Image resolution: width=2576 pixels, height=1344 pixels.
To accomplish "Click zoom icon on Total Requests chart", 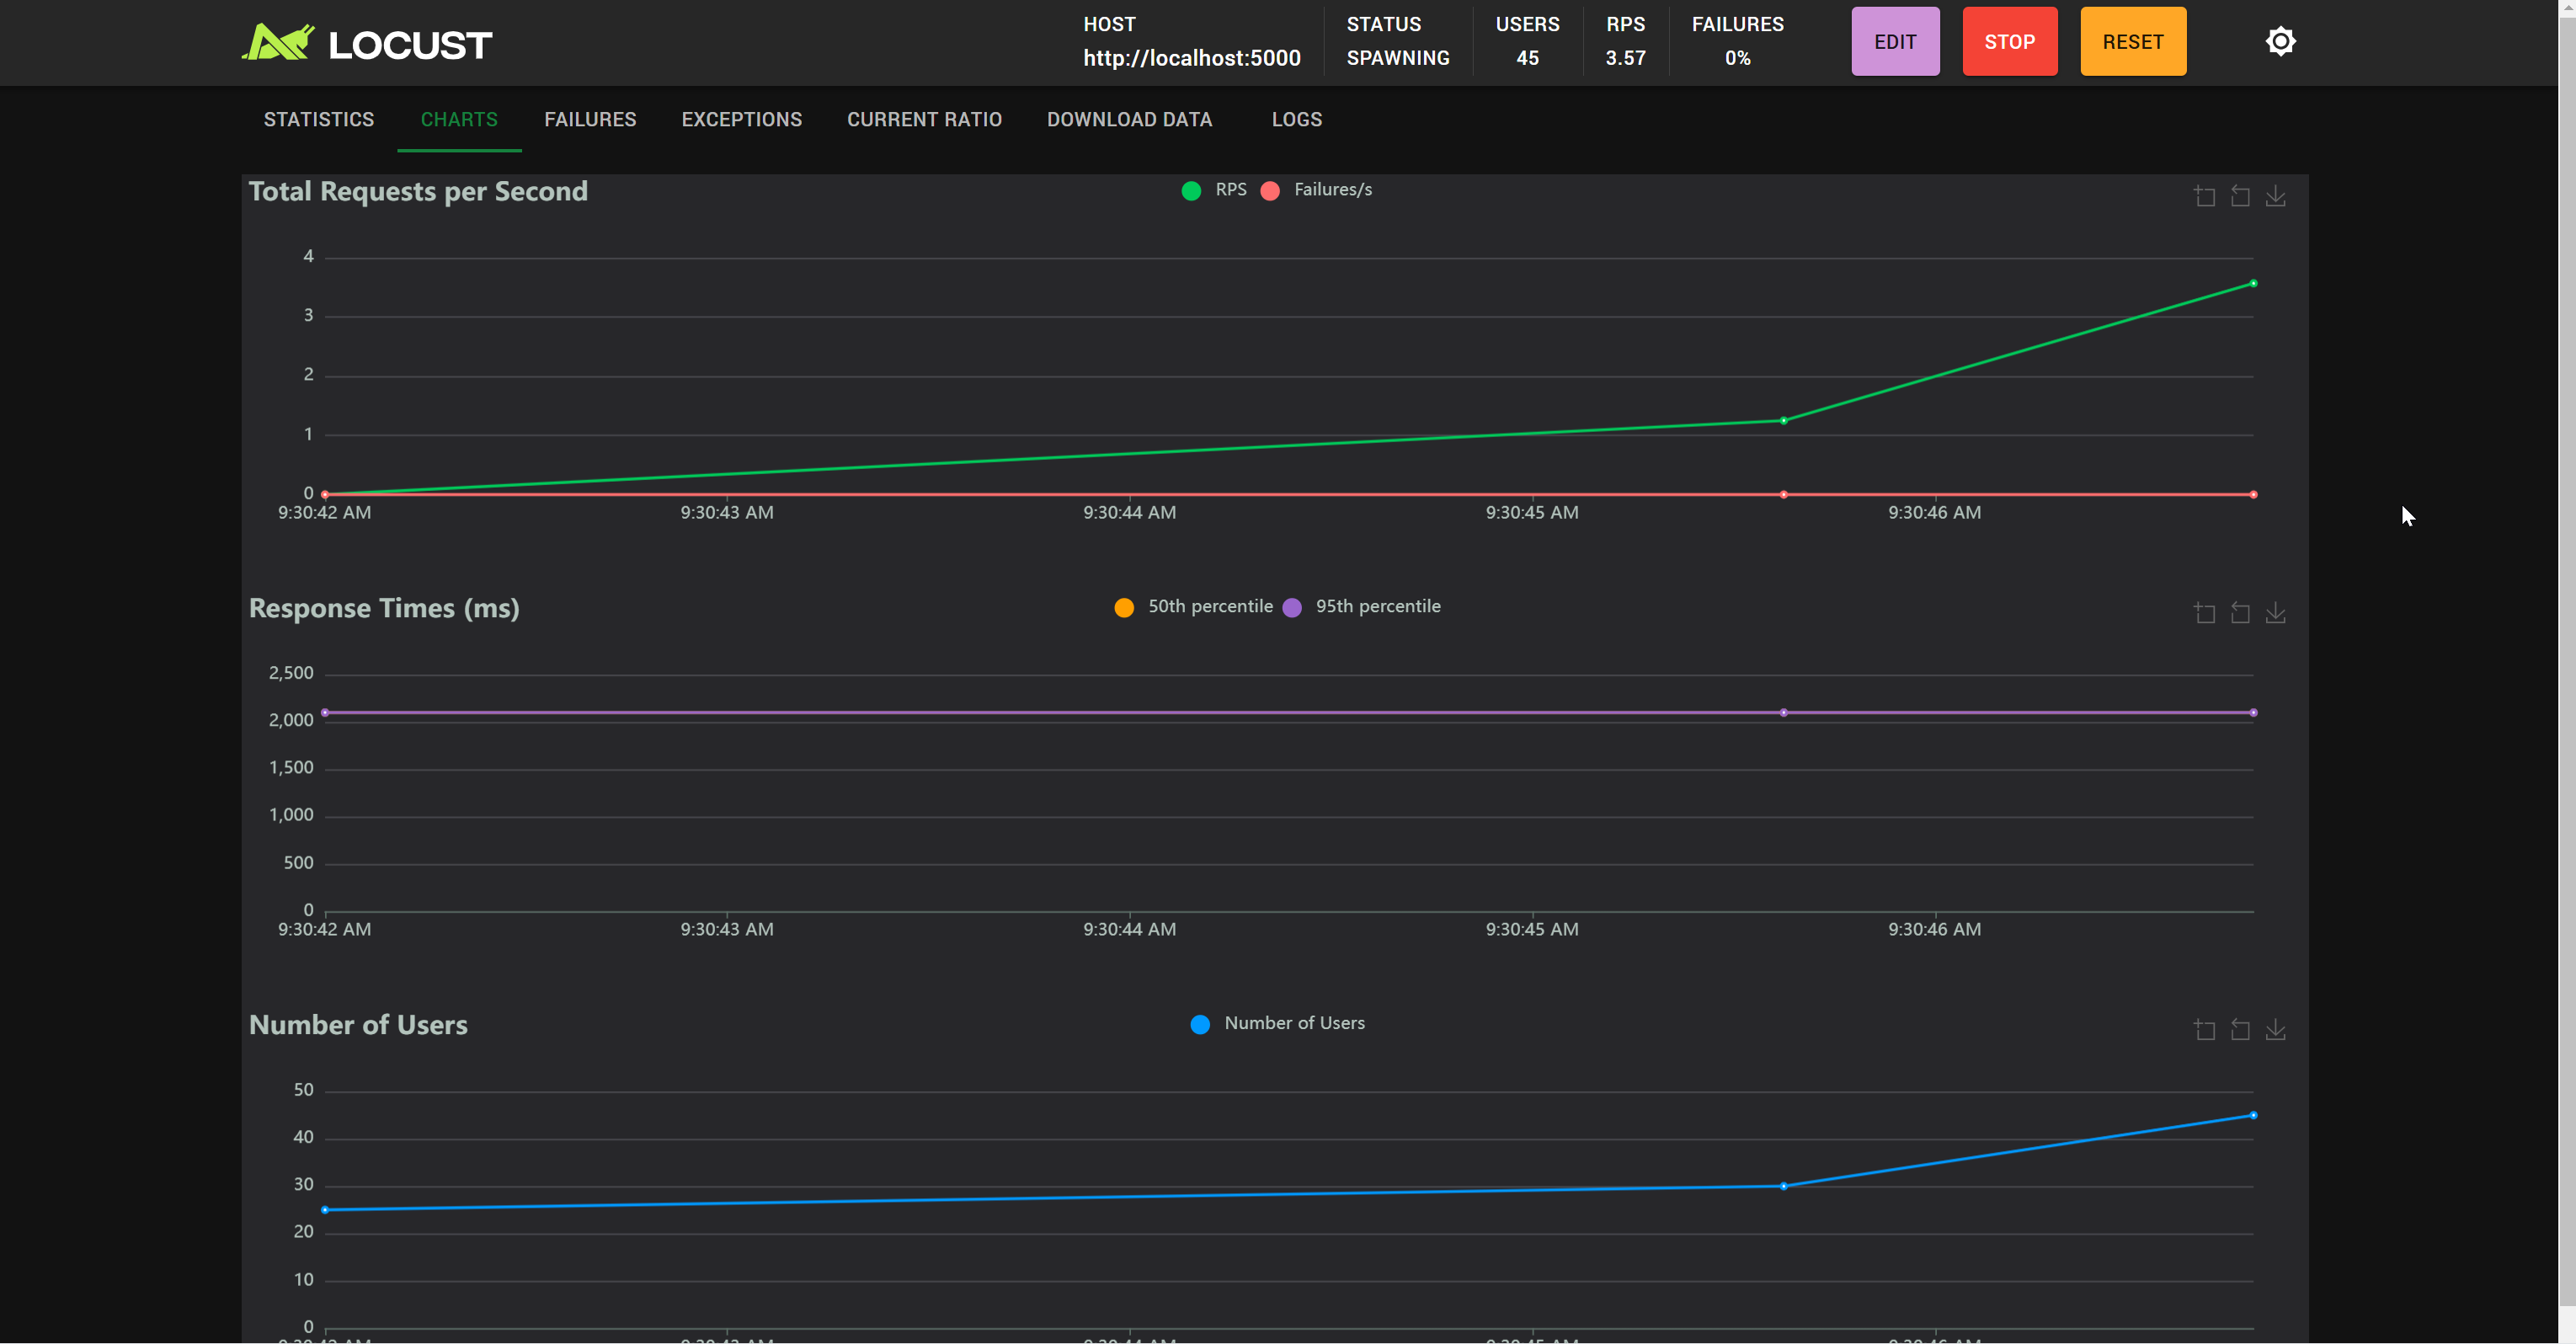I will 2204,196.
